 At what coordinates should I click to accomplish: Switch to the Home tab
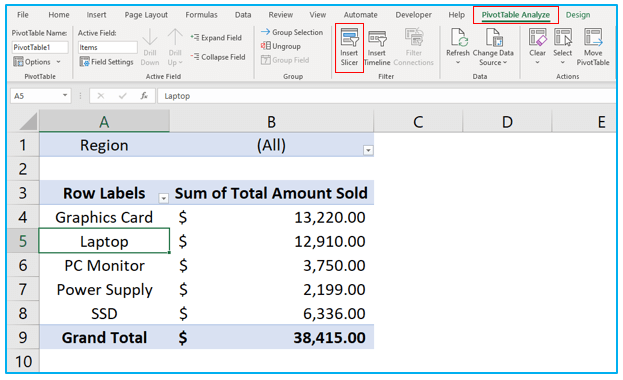click(x=59, y=15)
